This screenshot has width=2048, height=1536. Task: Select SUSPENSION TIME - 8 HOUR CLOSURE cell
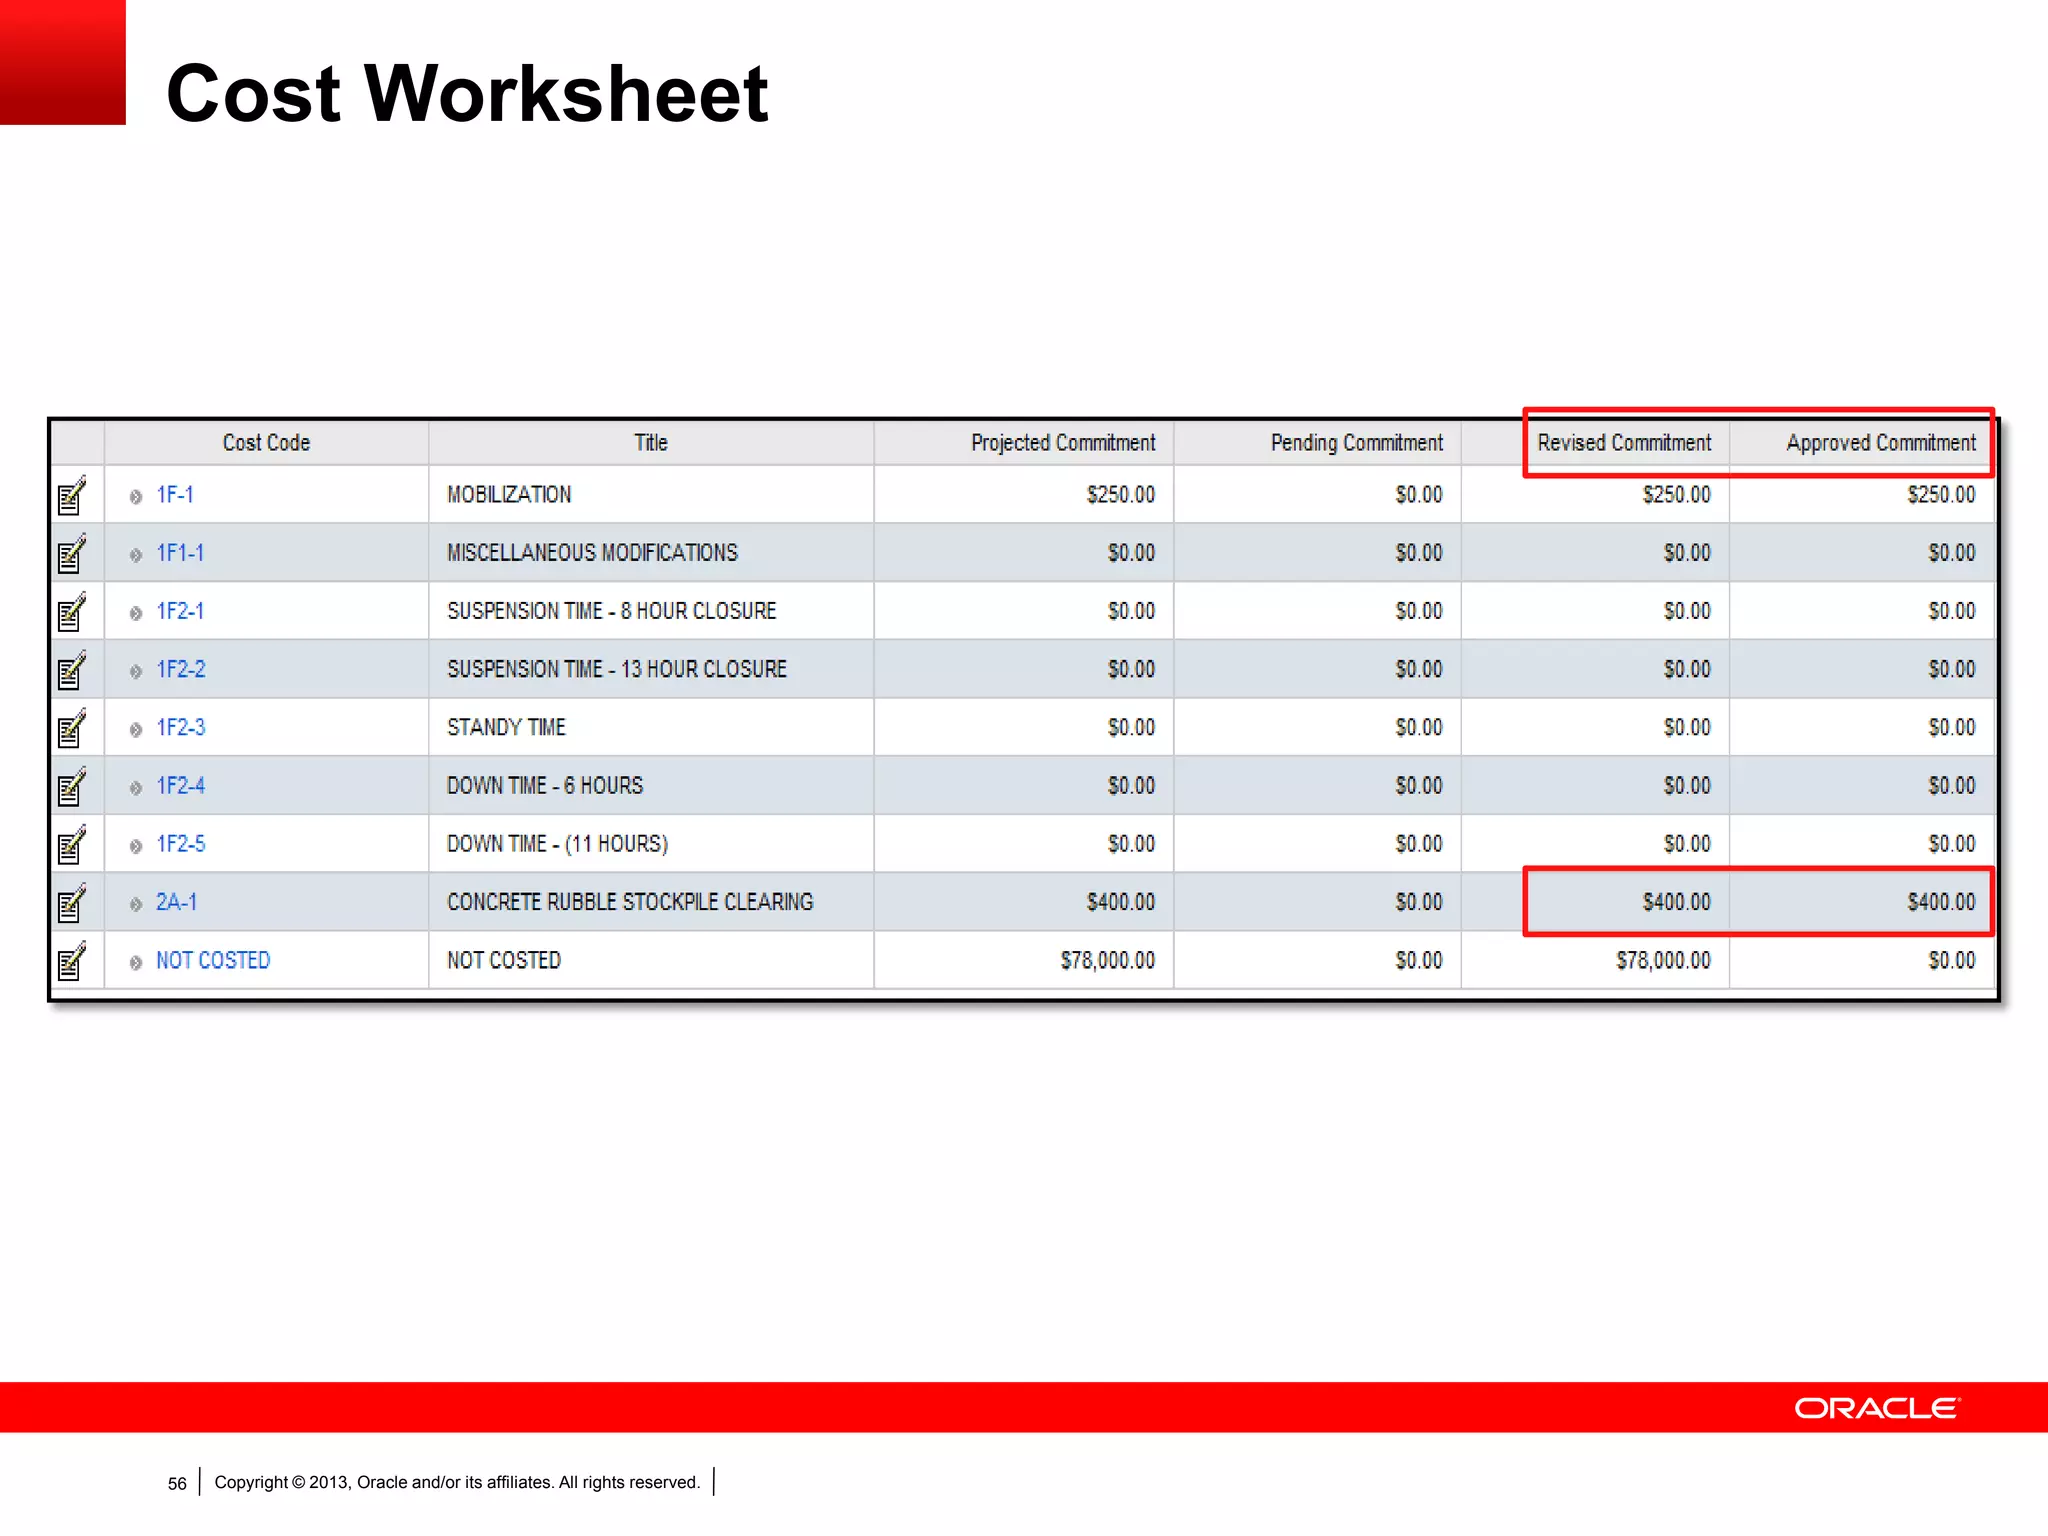pyautogui.click(x=651, y=611)
